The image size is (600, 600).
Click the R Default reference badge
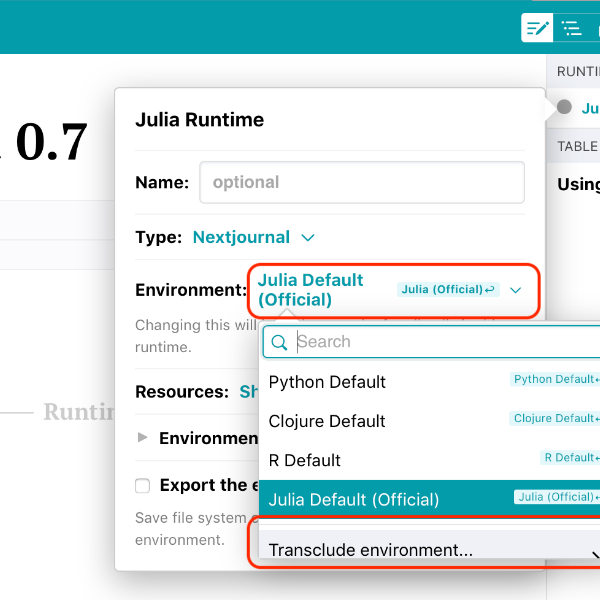click(570, 458)
